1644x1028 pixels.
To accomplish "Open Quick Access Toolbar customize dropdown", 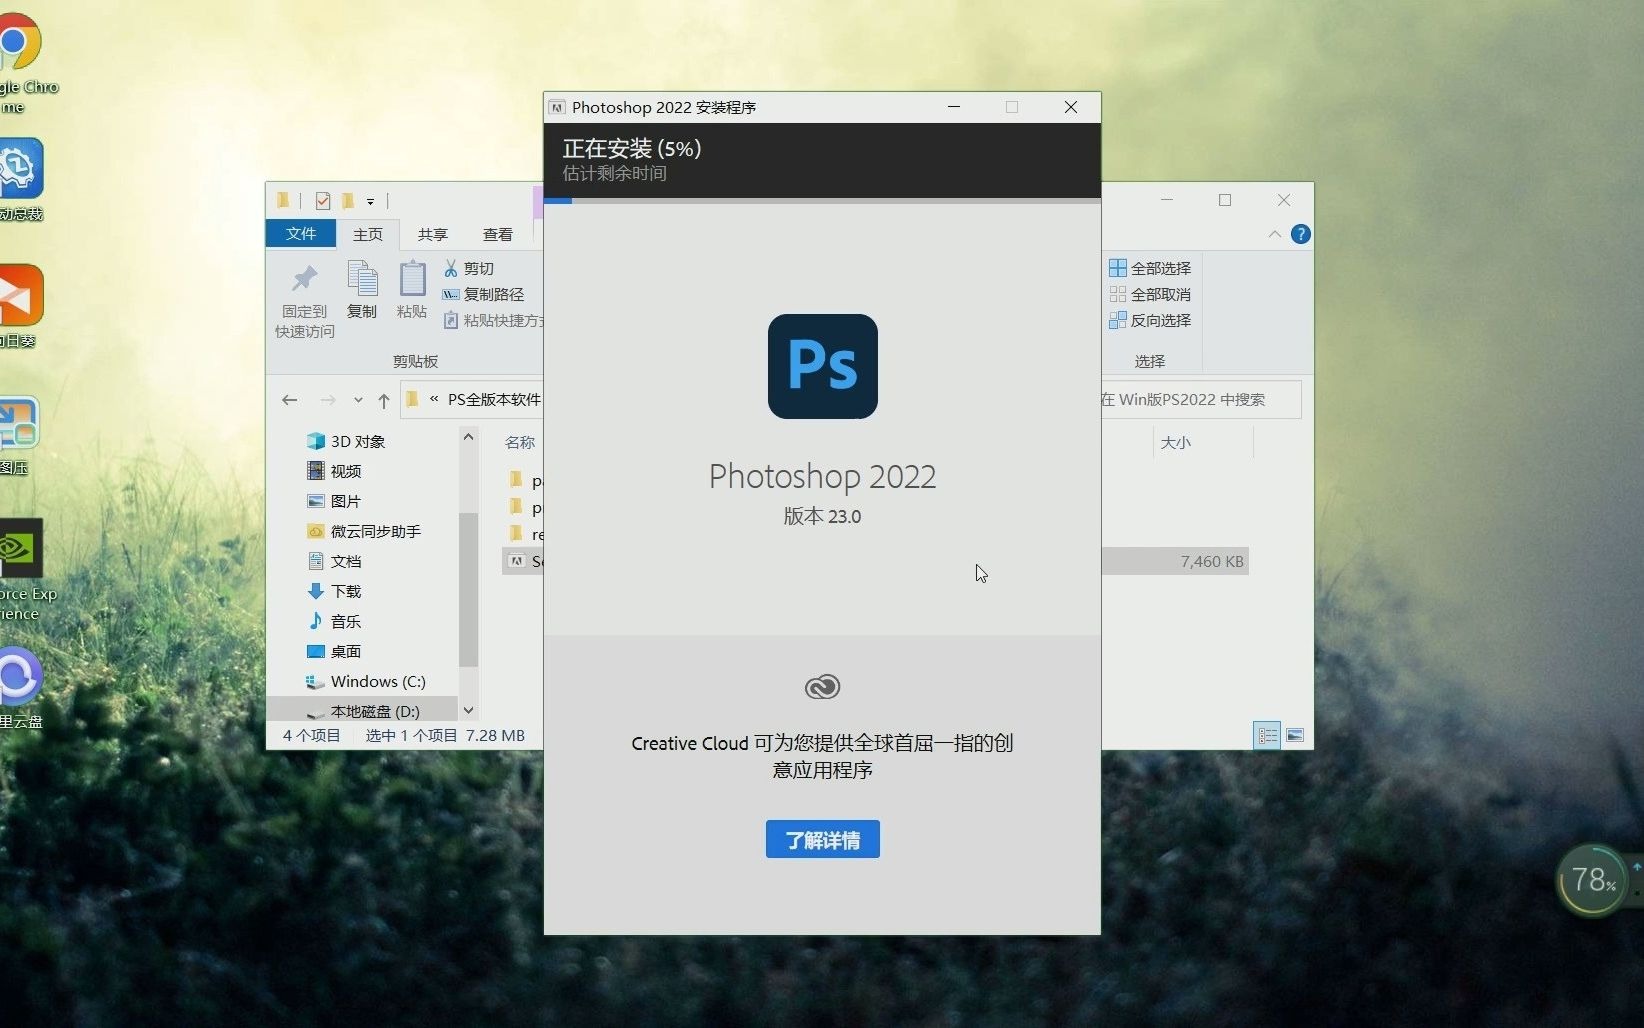I will click(x=370, y=201).
